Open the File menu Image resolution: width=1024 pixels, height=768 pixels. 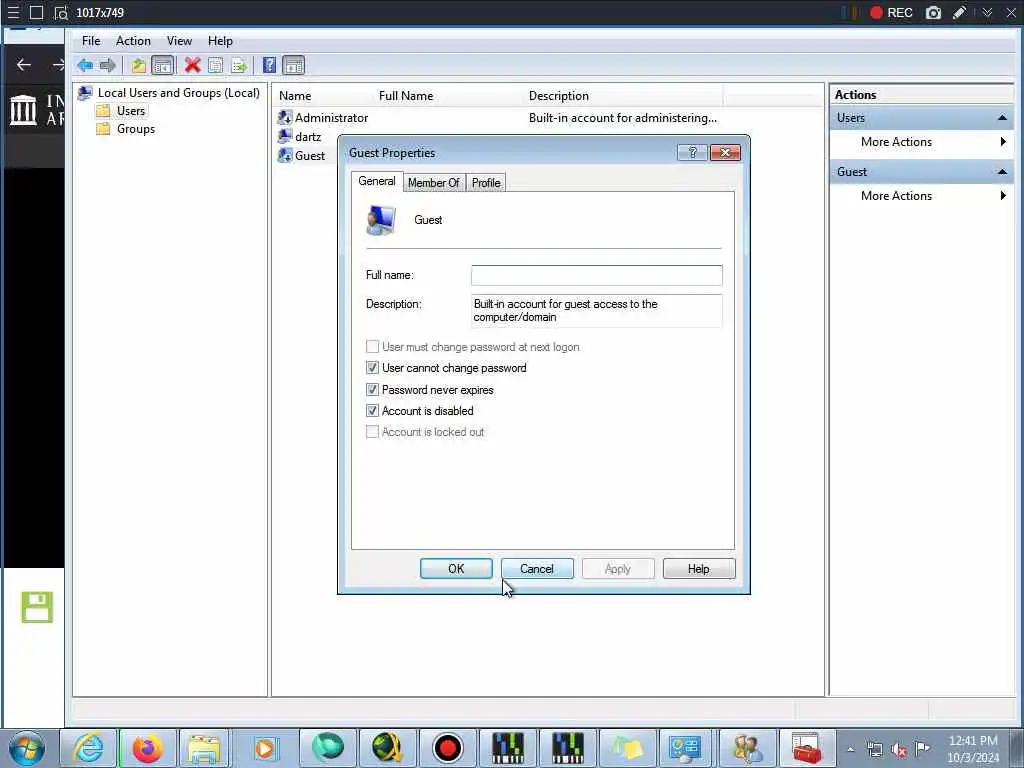91,40
